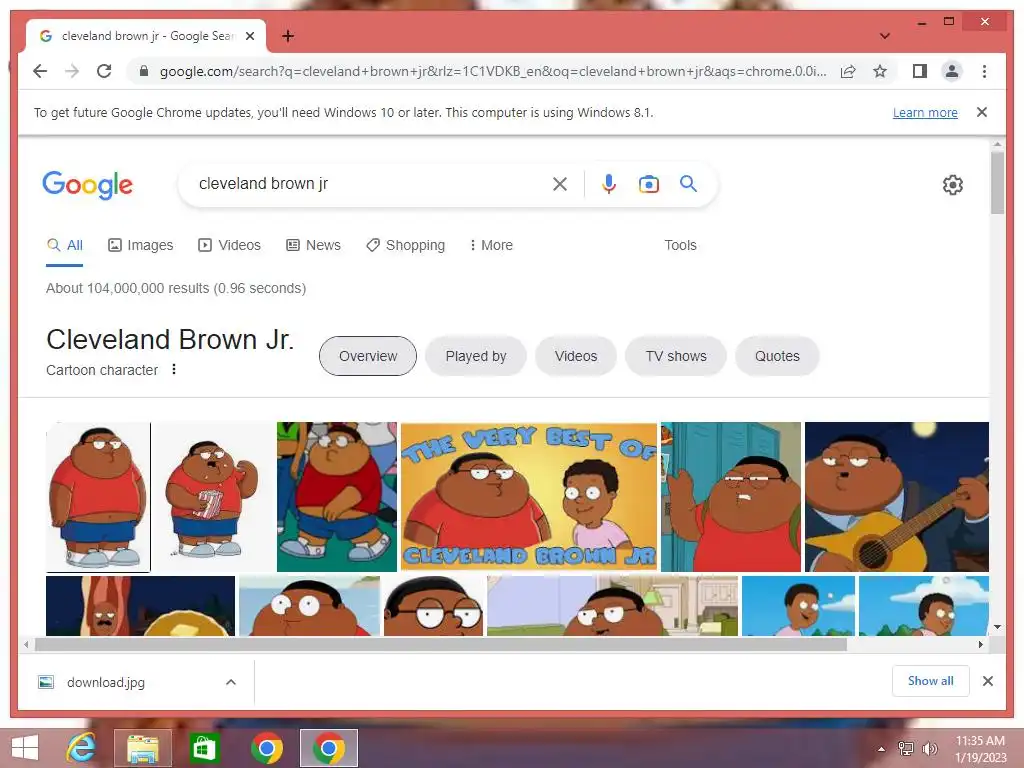Open Google quick settings gear
1024x768 pixels.
point(953,185)
